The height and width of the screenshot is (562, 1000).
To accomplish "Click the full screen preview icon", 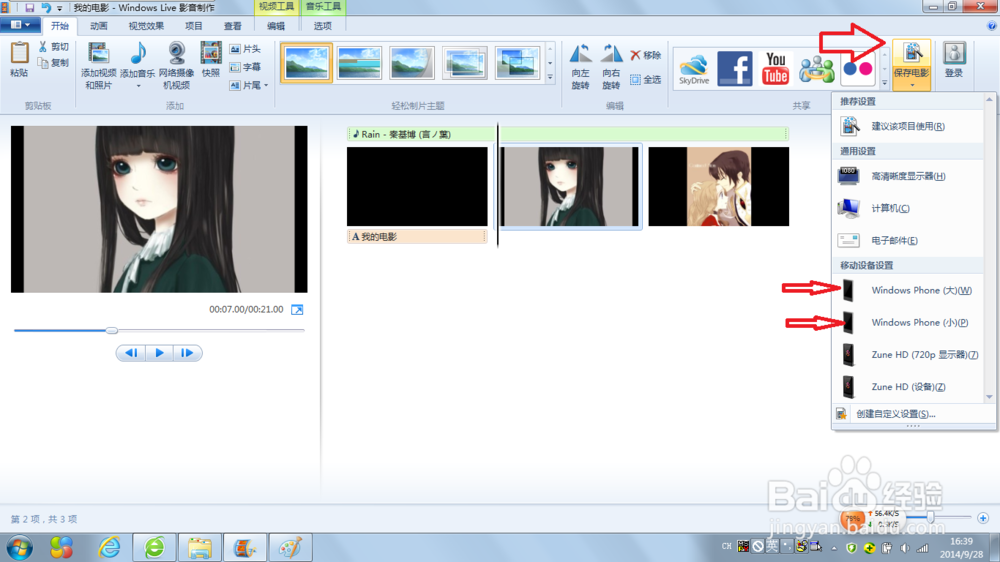I will tap(297, 309).
